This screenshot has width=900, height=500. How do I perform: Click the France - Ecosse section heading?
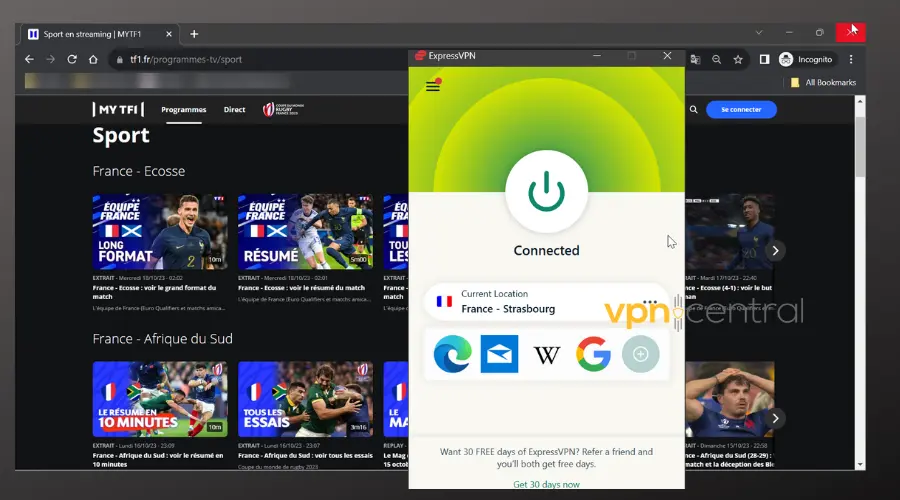coord(139,171)
